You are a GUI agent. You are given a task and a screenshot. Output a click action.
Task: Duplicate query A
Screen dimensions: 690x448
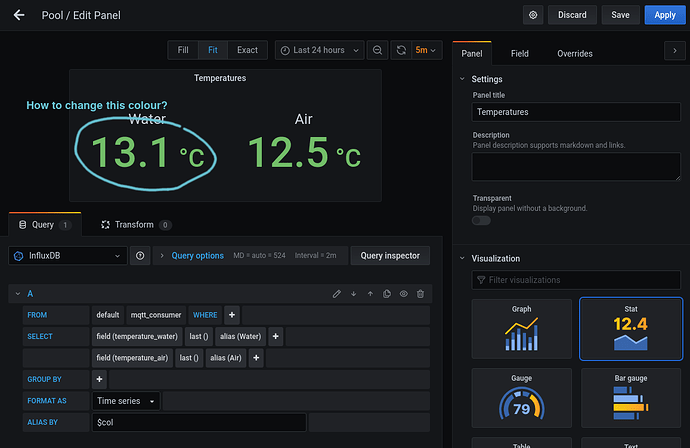click(x=387, y=294)
